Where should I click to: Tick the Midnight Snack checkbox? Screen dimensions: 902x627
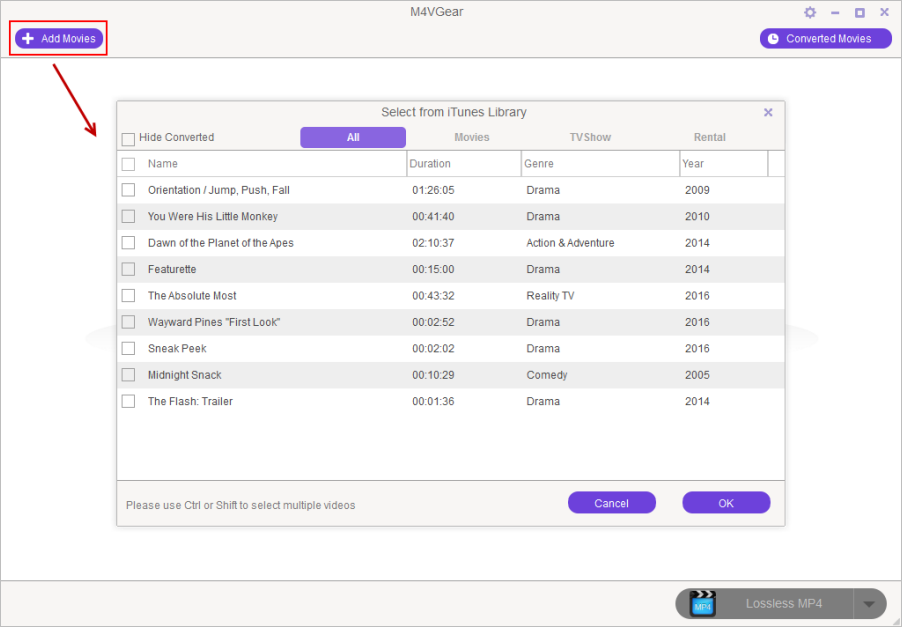pyautogui.click(x=128, y=375)
